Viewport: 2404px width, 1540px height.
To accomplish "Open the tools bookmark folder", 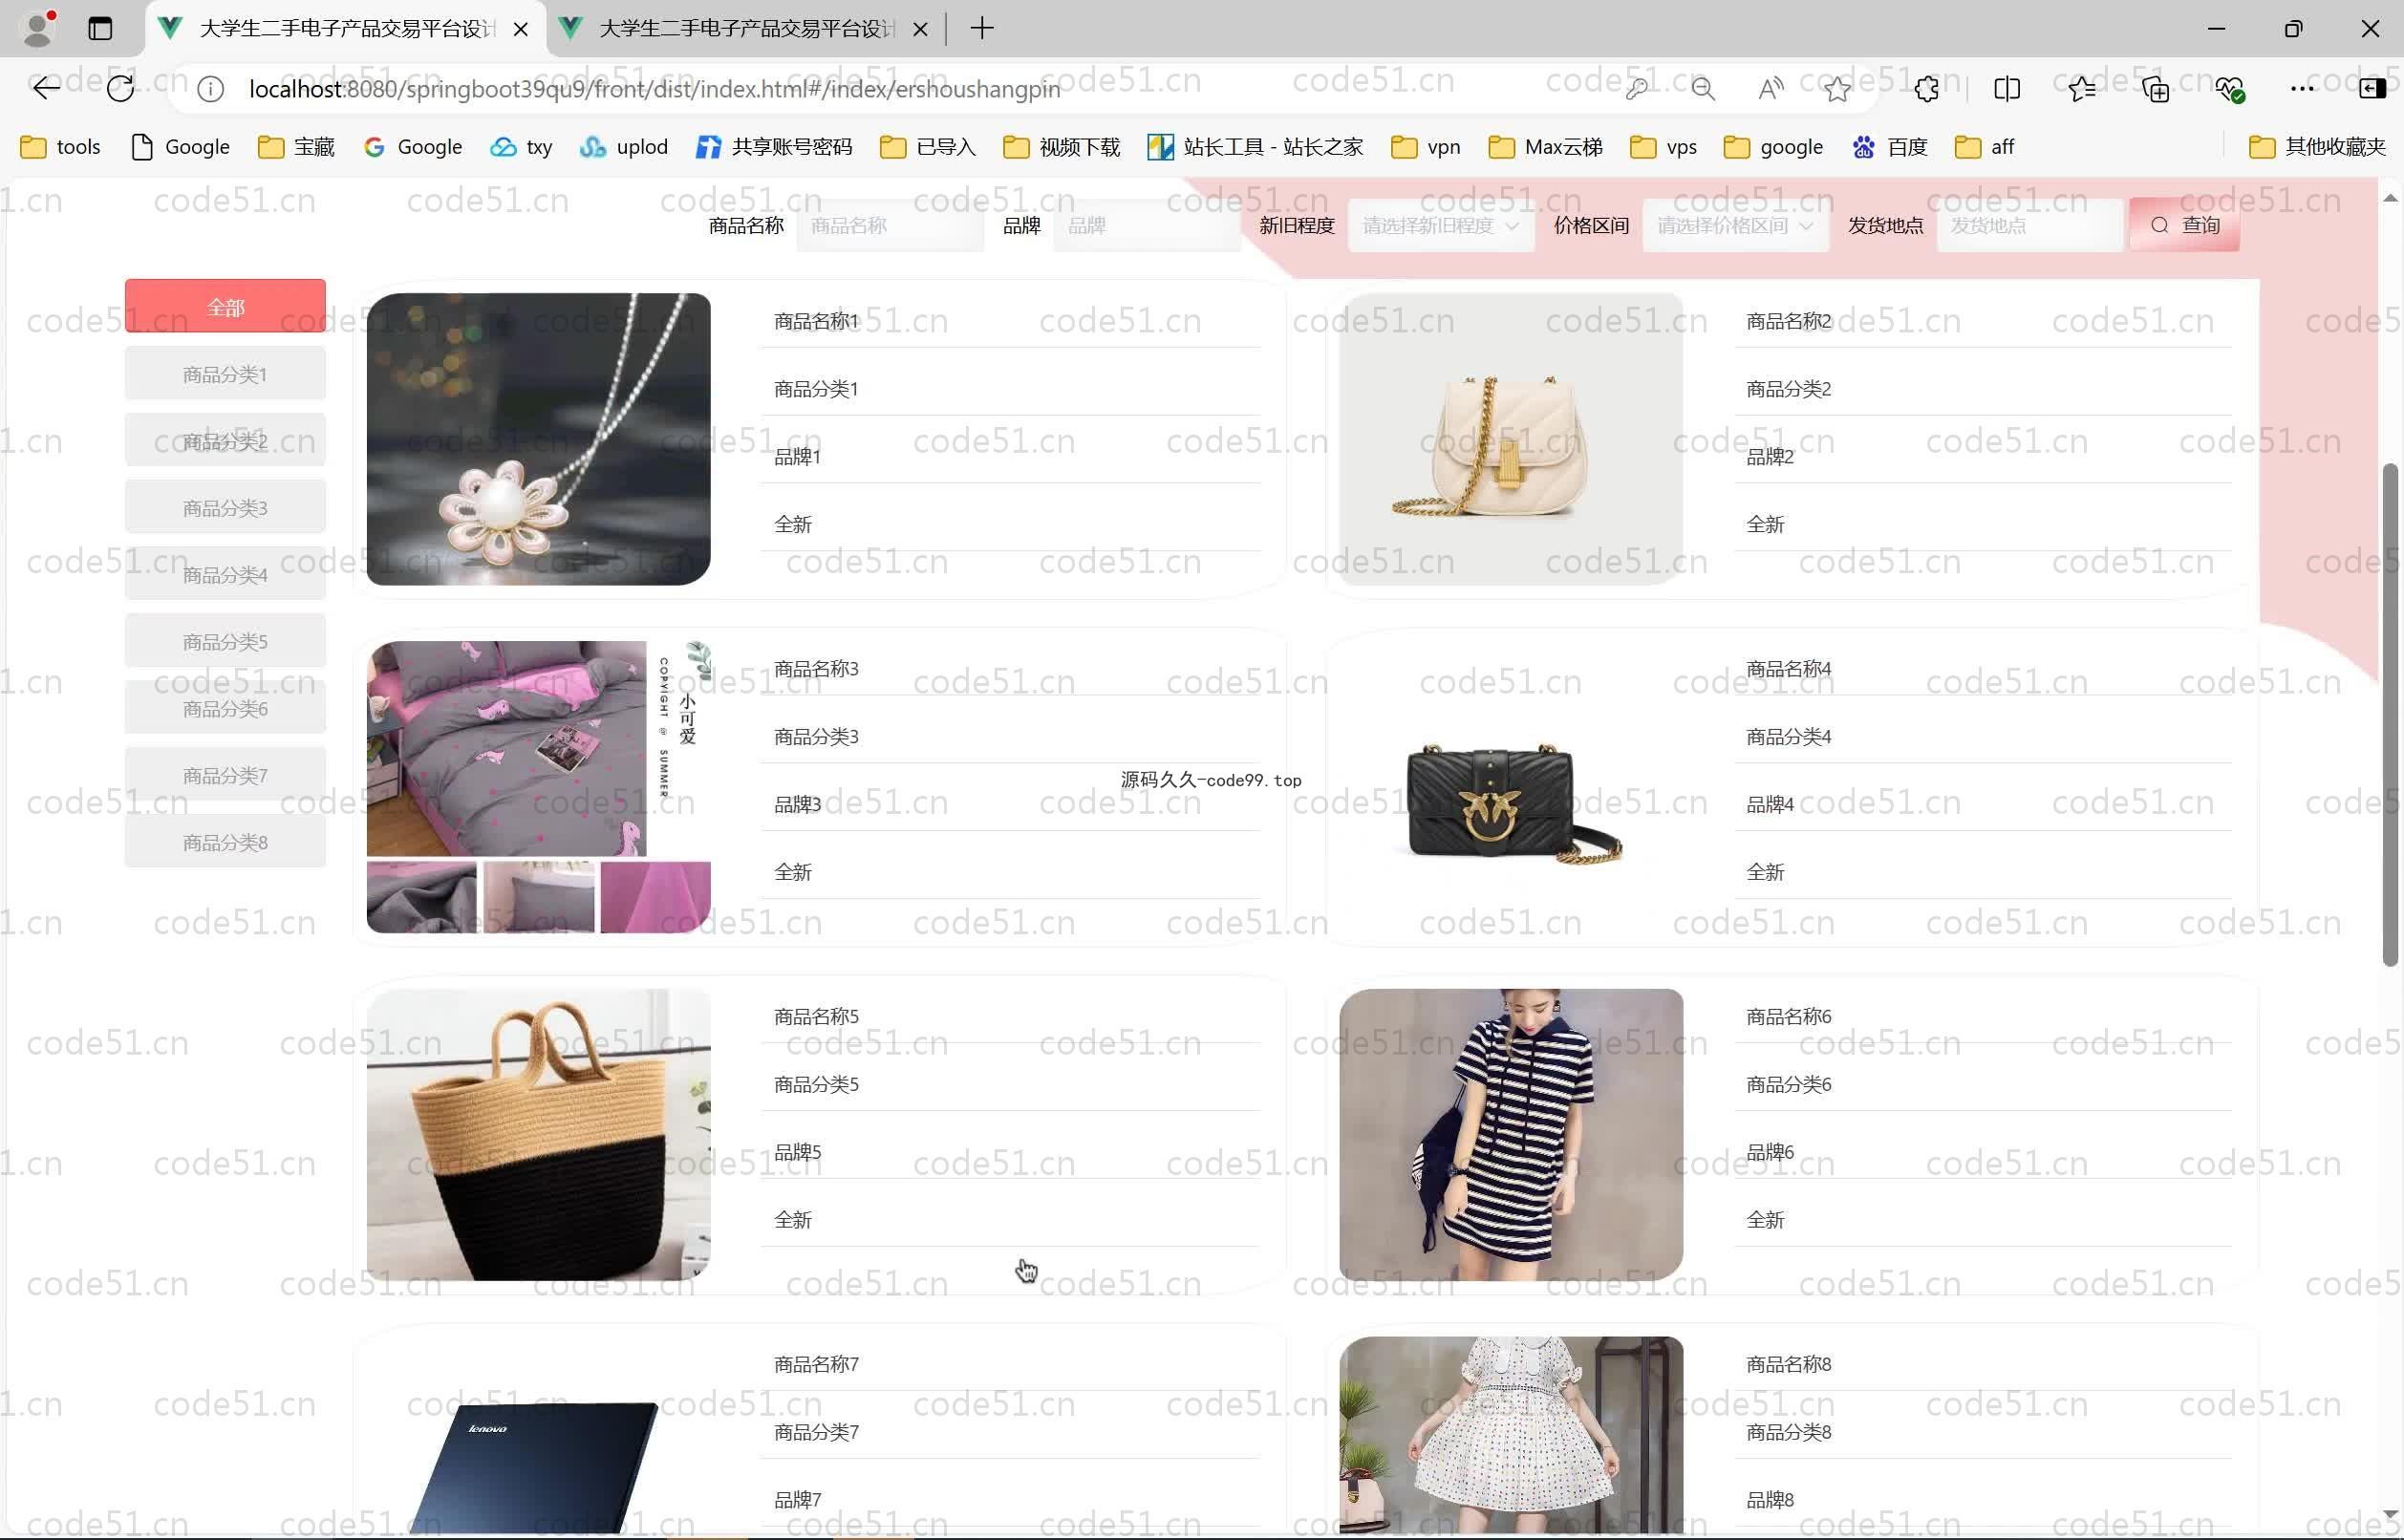I will coord(61,147).
